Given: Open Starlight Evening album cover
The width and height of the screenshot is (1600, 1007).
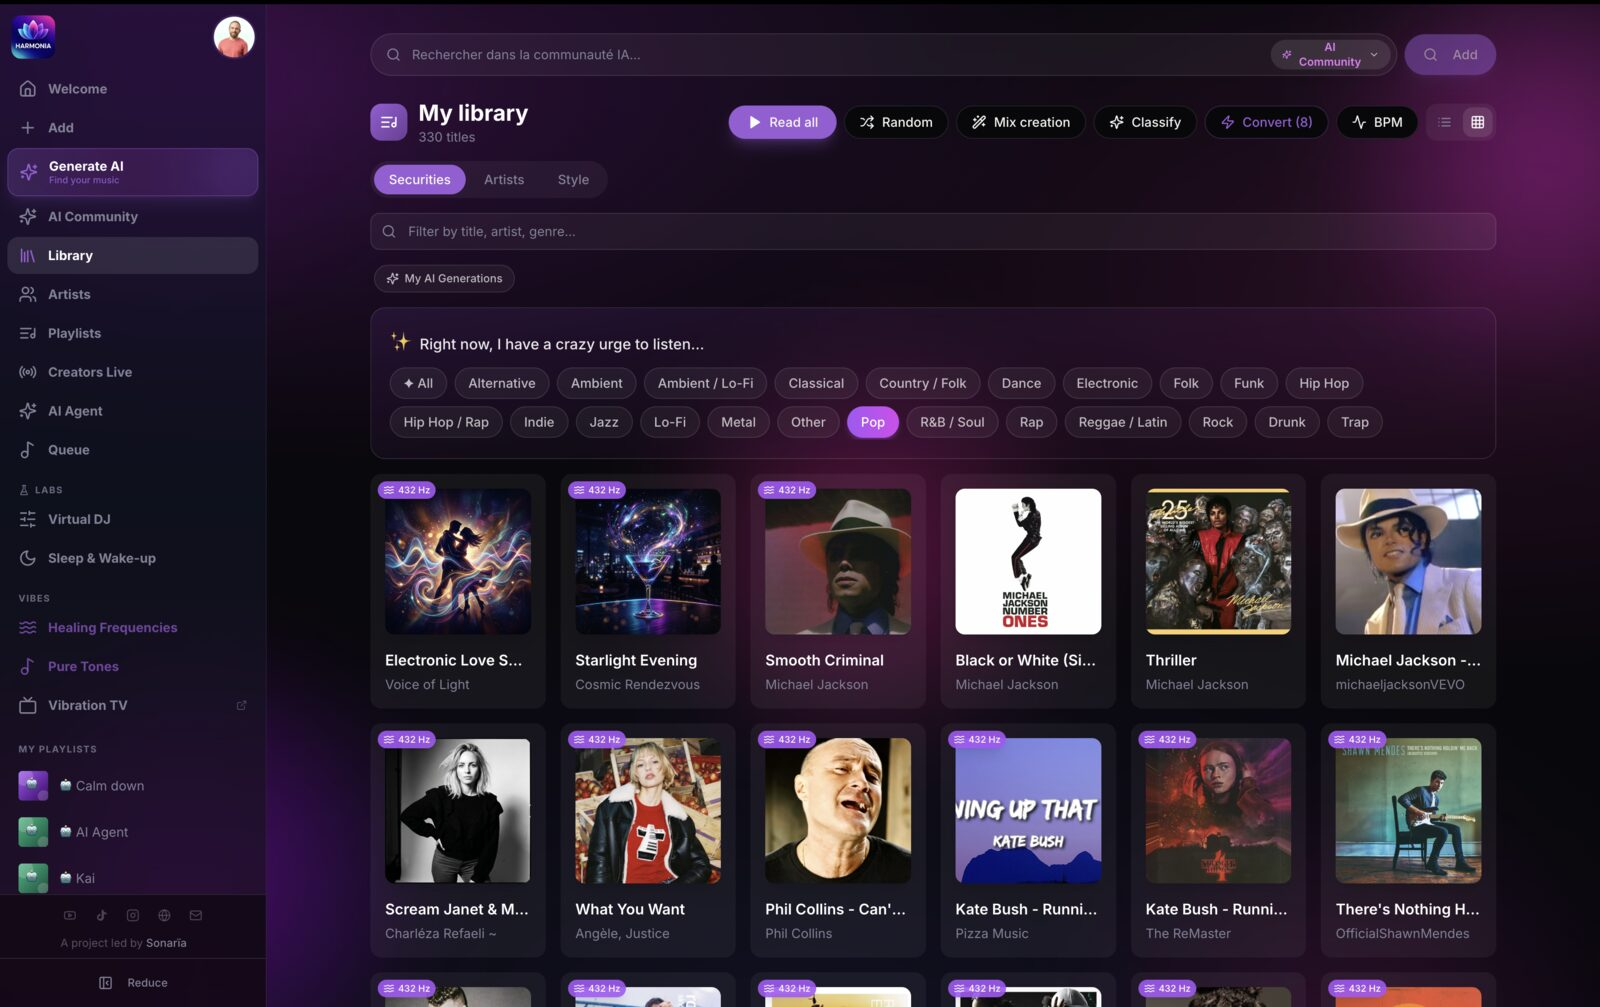Looking at the screenshot, I should click(648, 562).
